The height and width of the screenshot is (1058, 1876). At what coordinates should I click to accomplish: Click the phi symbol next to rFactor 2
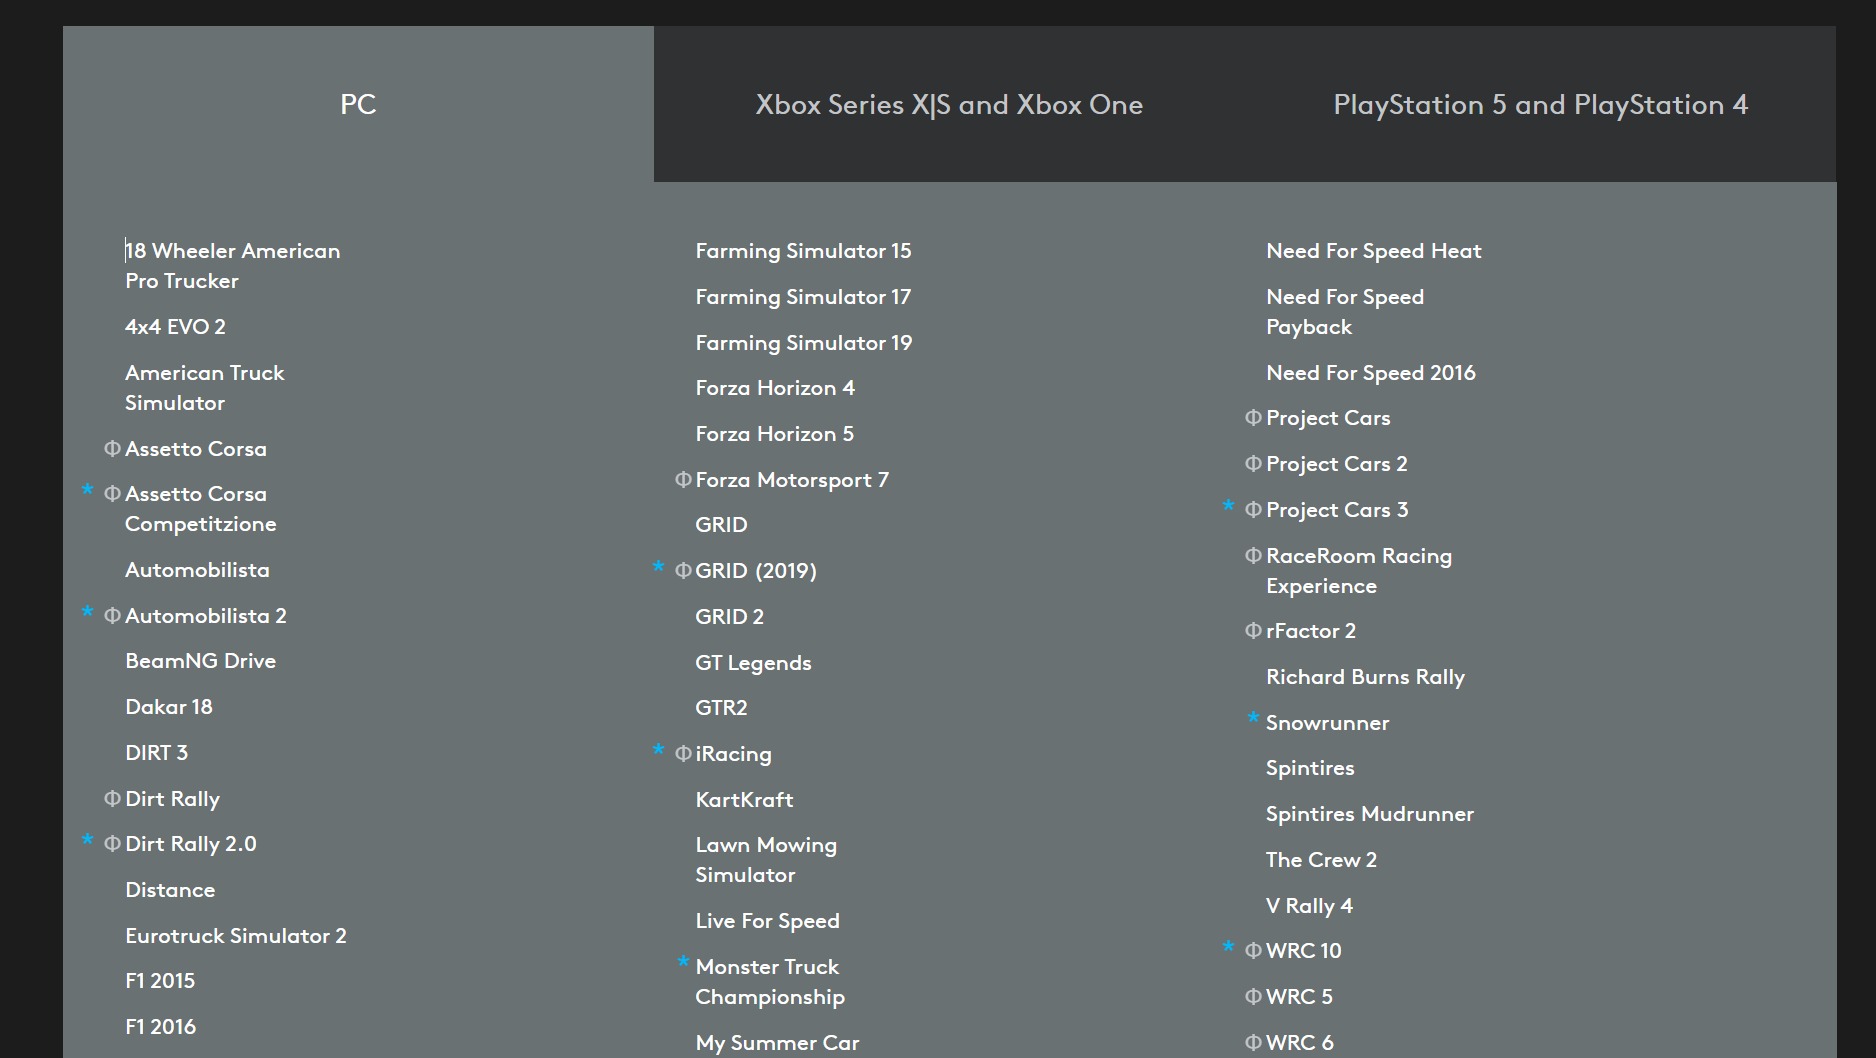(1253, 631)
